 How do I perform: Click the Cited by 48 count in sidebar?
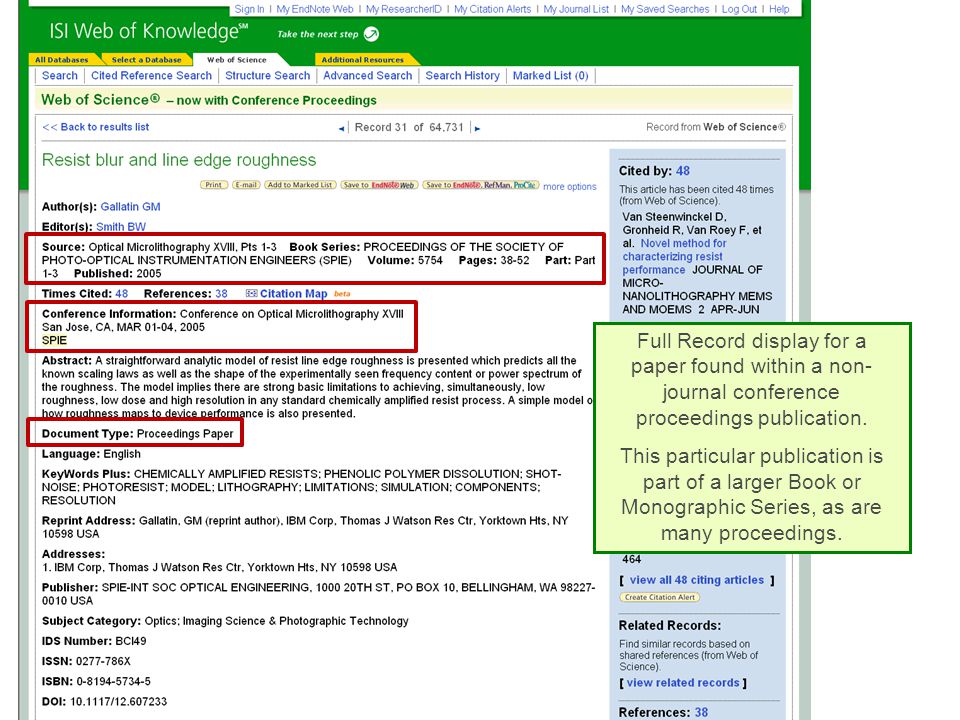pos(683,171)
